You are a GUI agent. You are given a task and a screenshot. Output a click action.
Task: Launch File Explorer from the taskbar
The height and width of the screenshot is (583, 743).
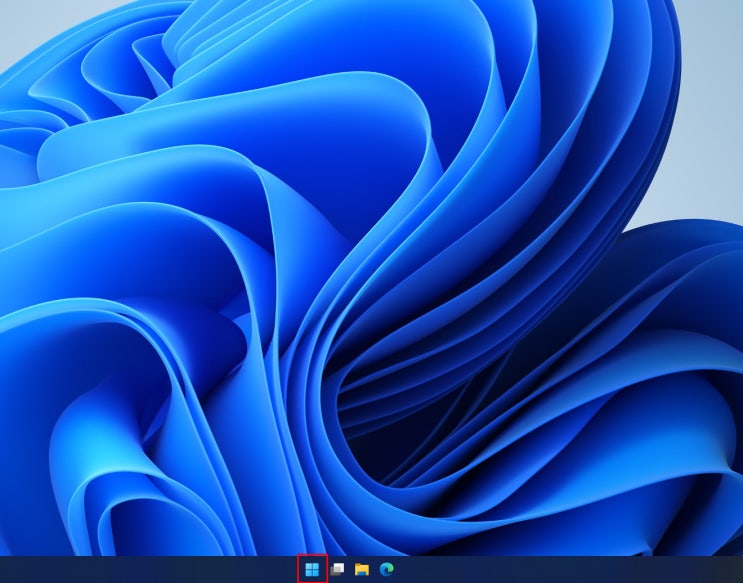pyautogui.click(x=362, y=569)
